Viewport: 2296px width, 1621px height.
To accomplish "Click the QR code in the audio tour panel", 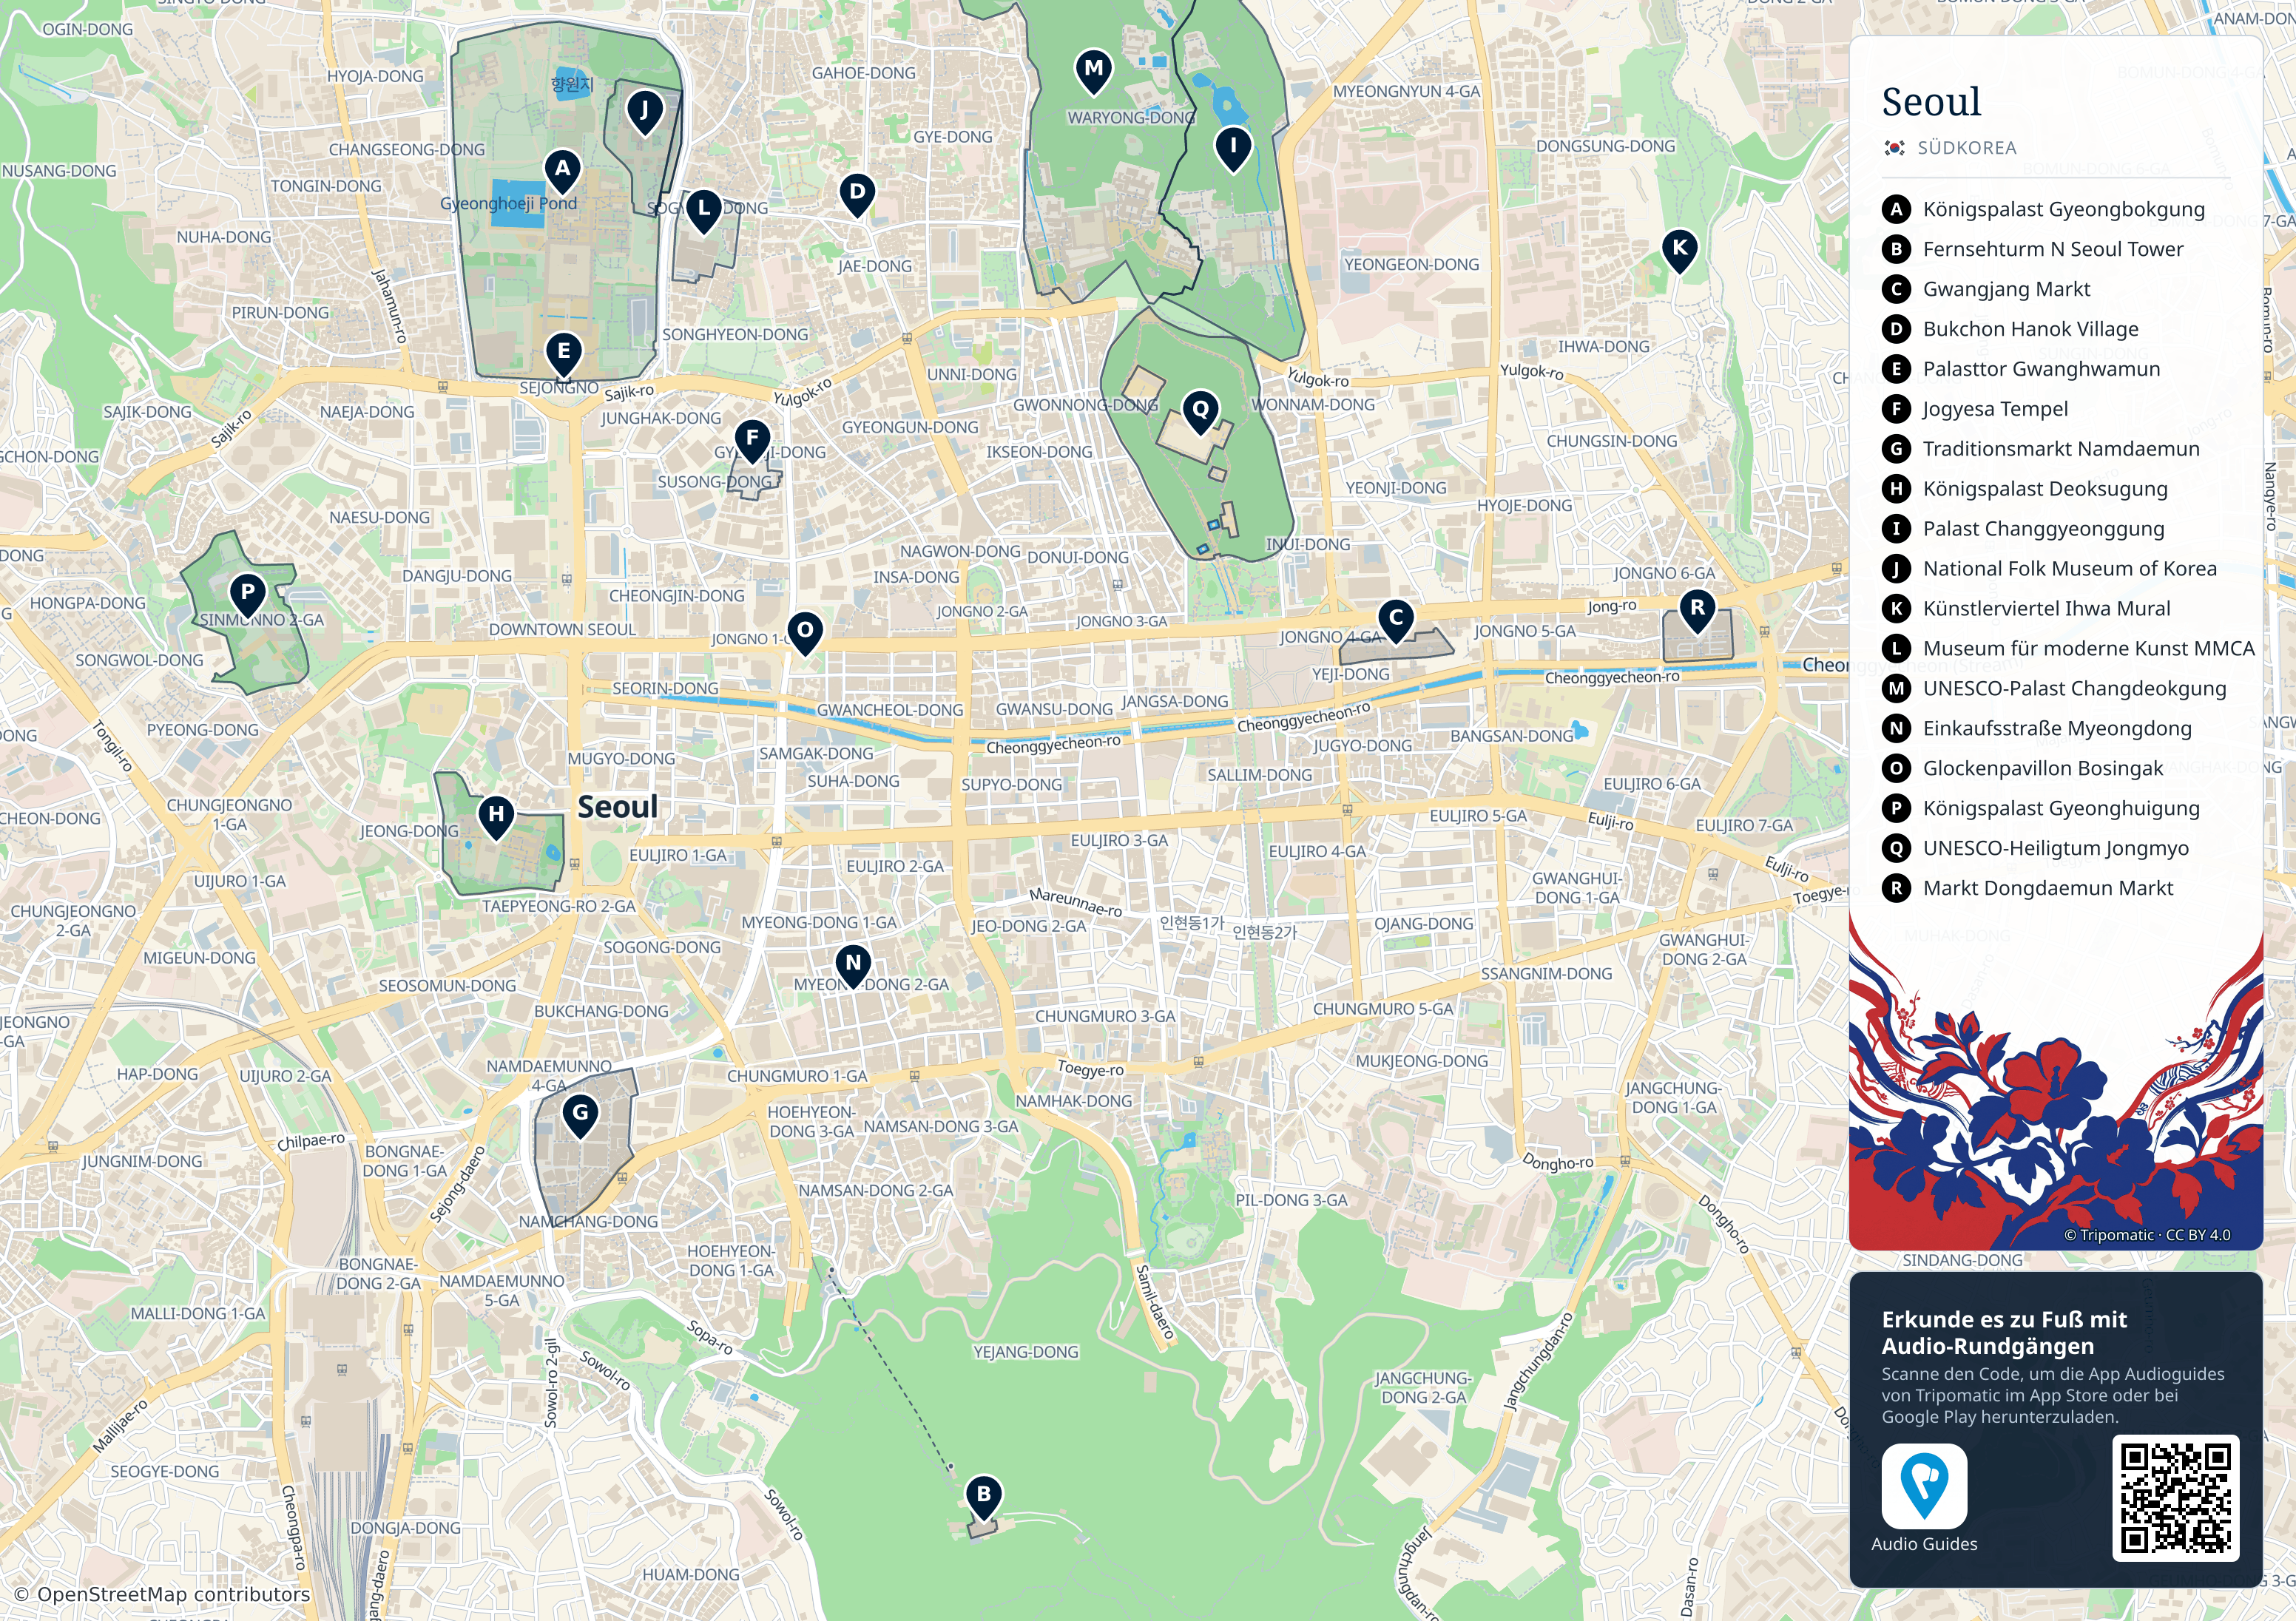I will tap(2176, 1497).
